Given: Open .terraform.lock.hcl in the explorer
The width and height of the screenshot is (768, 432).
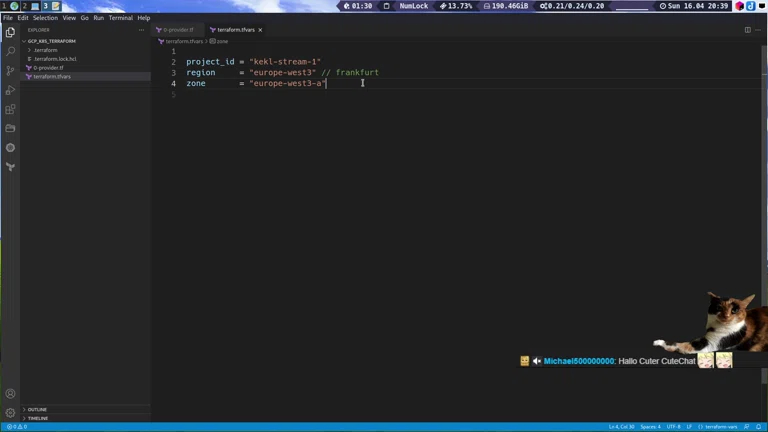Looking at the screenshot, I should (55, 59).
